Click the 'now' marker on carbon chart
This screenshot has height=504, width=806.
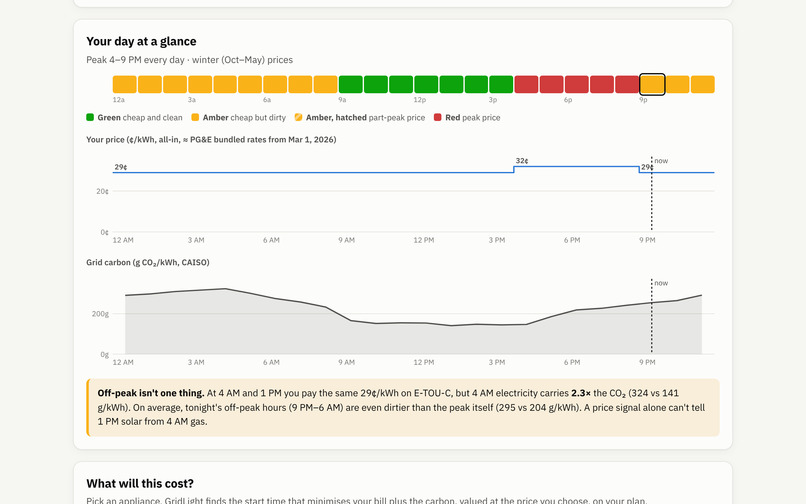click(x=661, y=283)
